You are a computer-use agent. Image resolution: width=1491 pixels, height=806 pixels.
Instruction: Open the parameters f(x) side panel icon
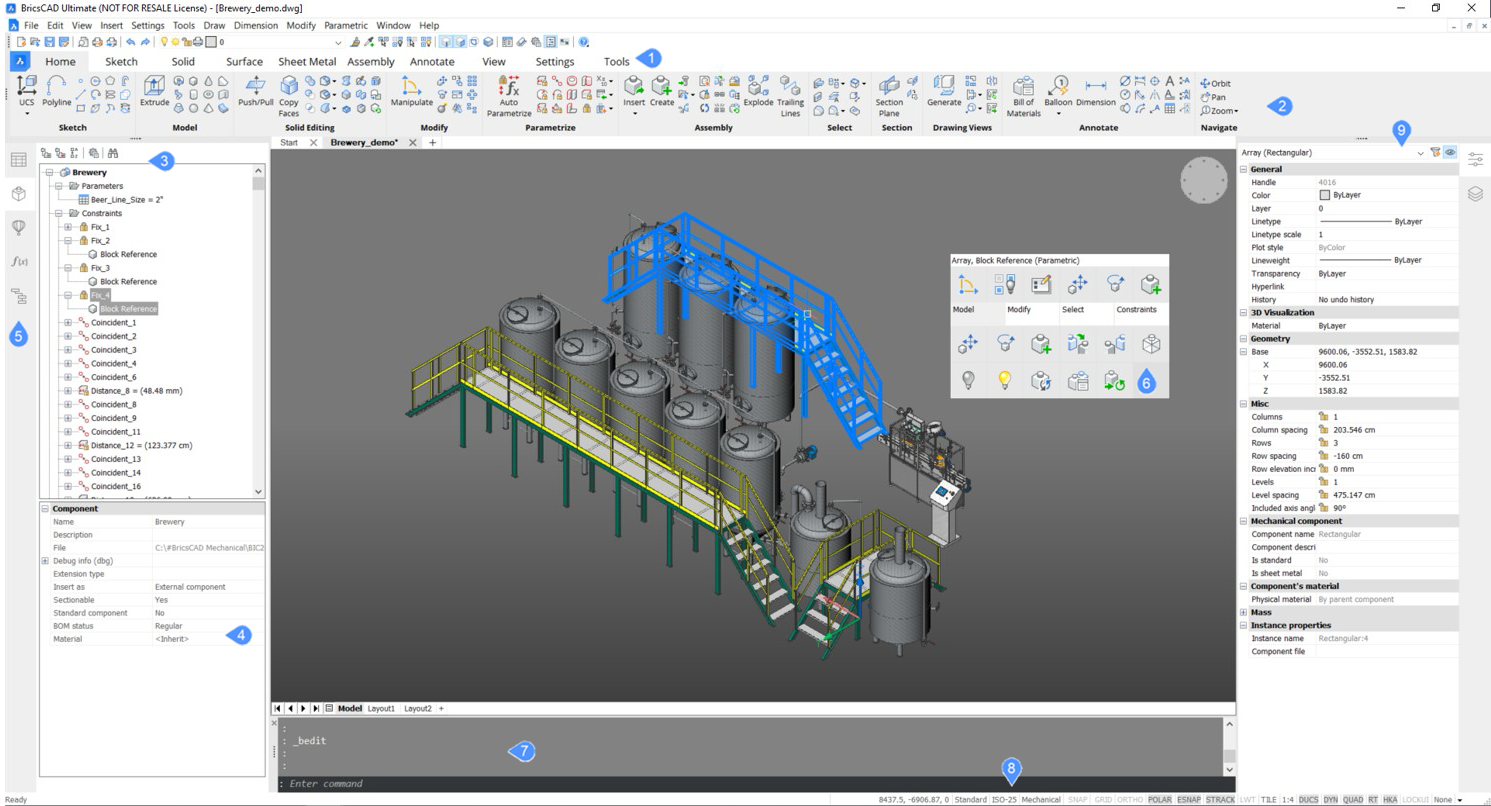click(x=18, y=261)
